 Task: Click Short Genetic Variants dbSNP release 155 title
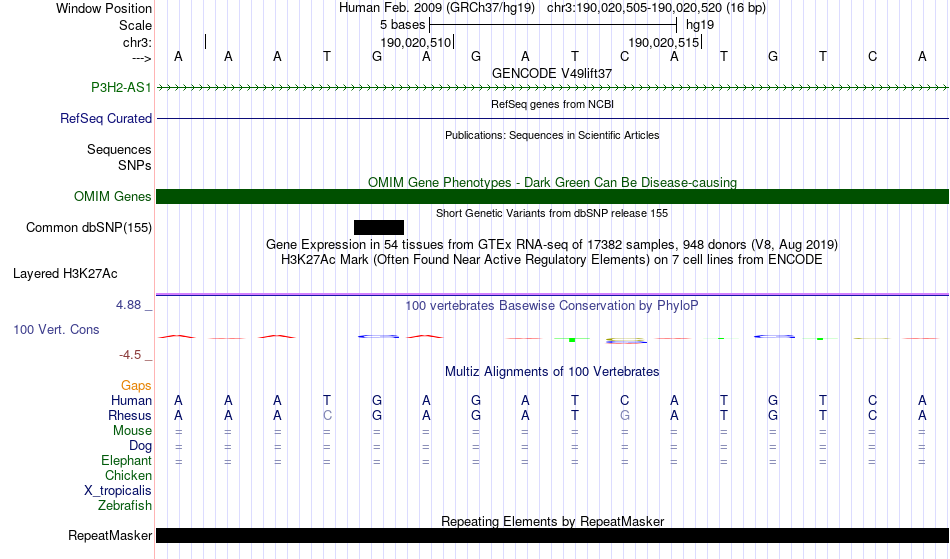coord(552,213)
